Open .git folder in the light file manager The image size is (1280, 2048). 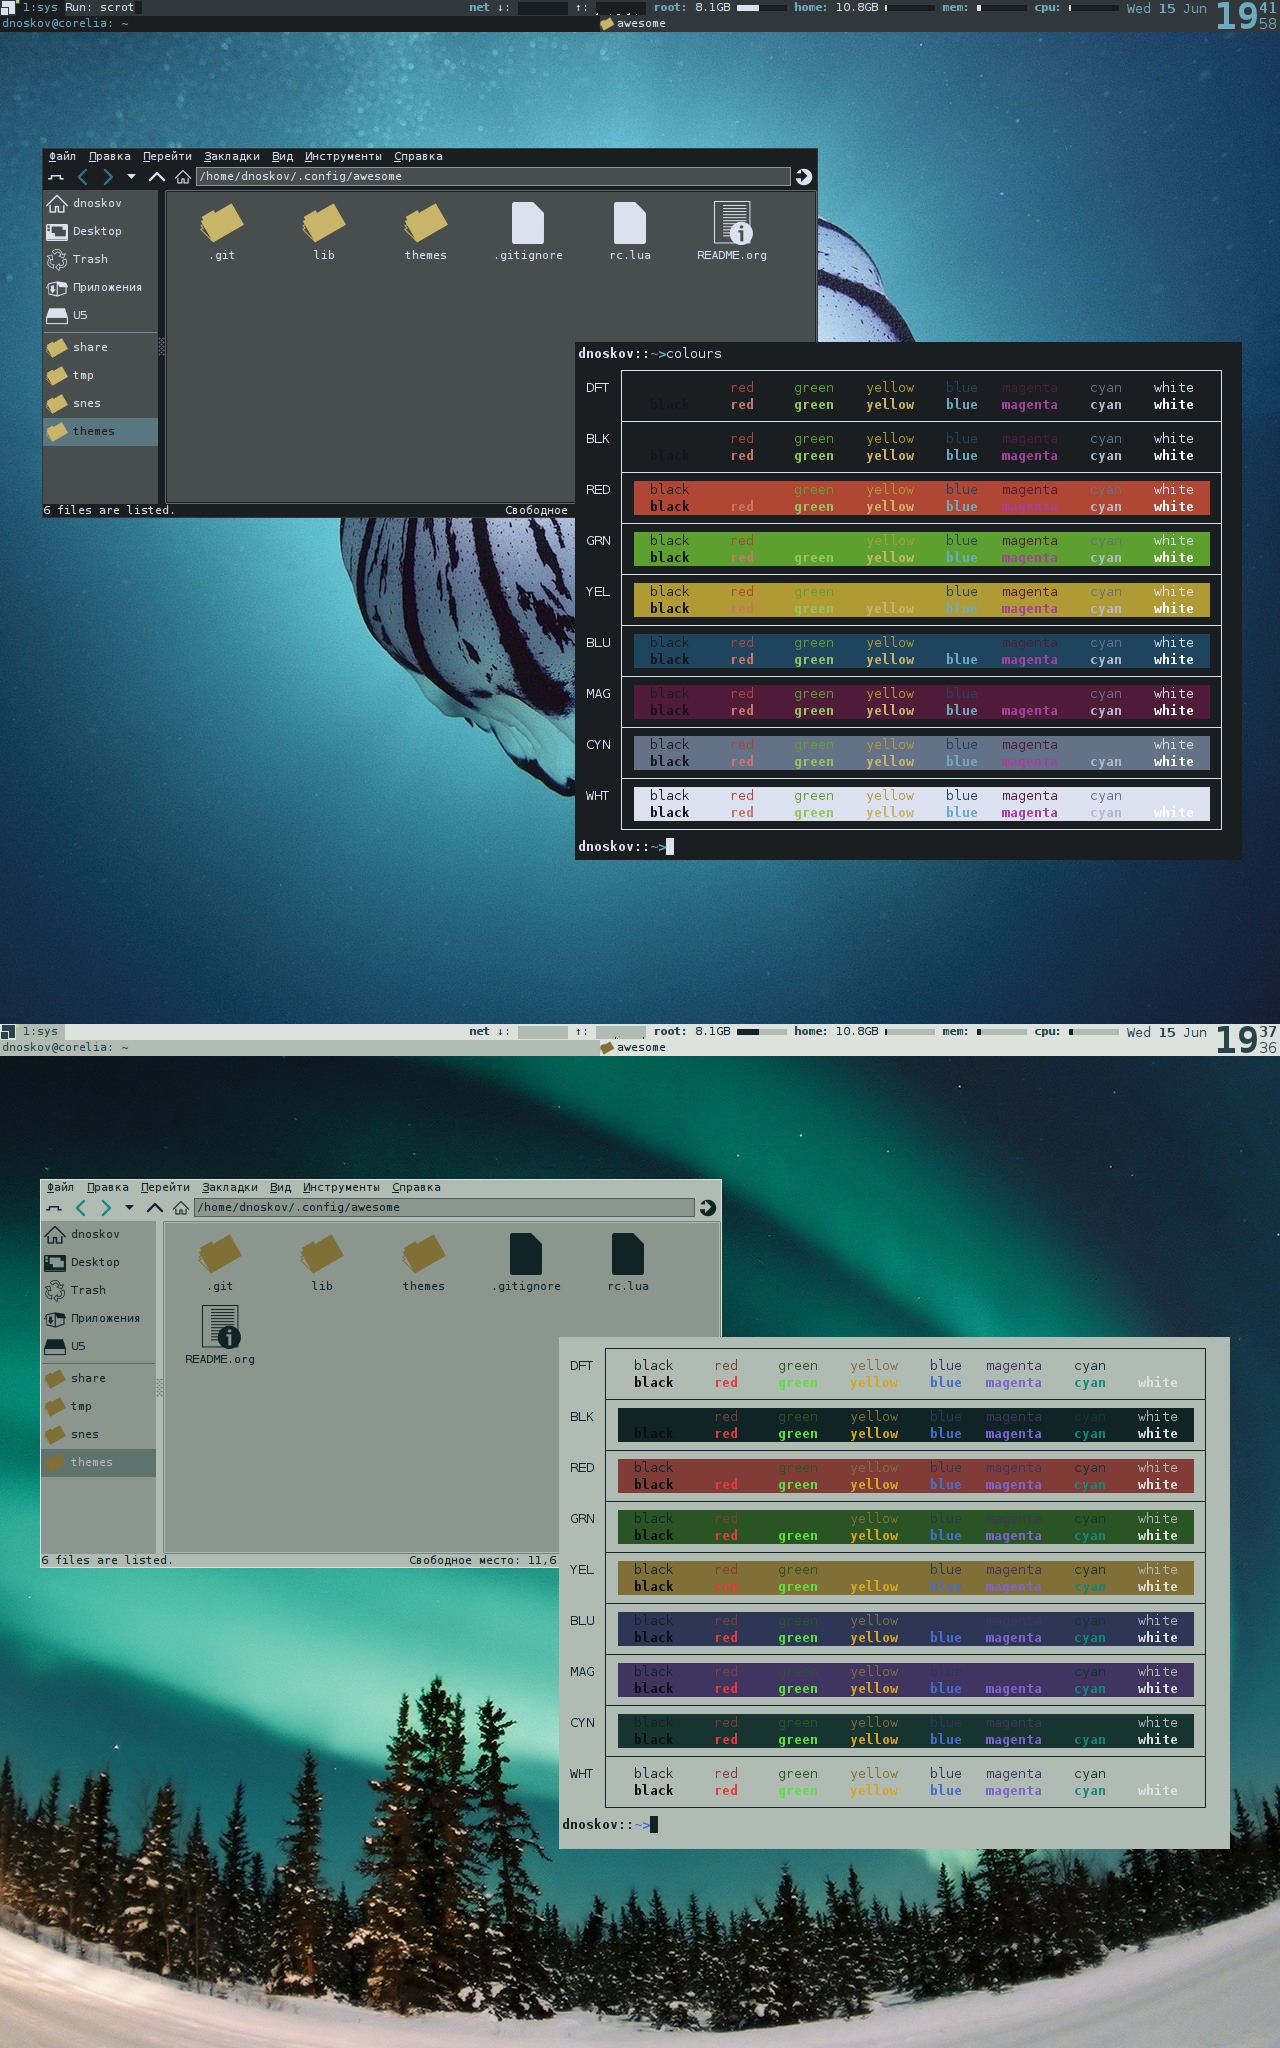point(220,1262)
